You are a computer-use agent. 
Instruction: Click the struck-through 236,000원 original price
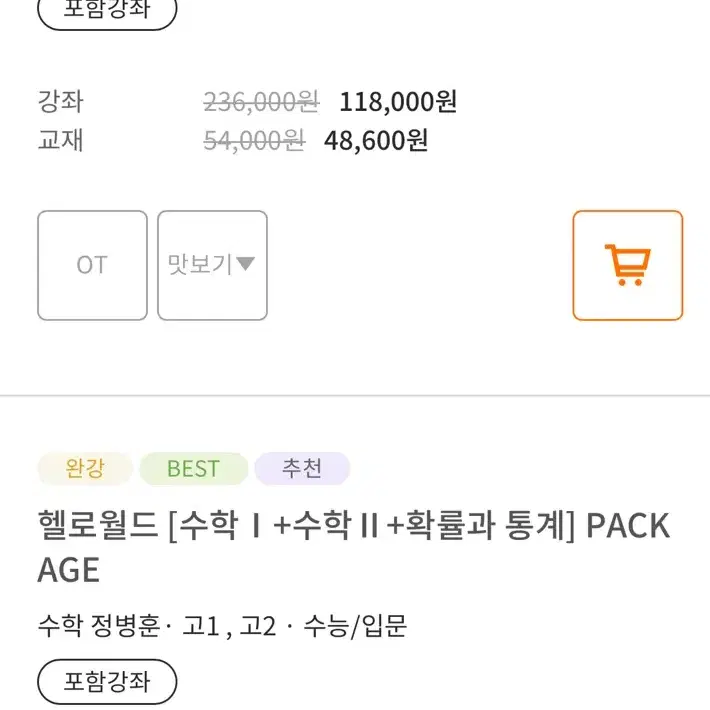[x=262, y=101]
